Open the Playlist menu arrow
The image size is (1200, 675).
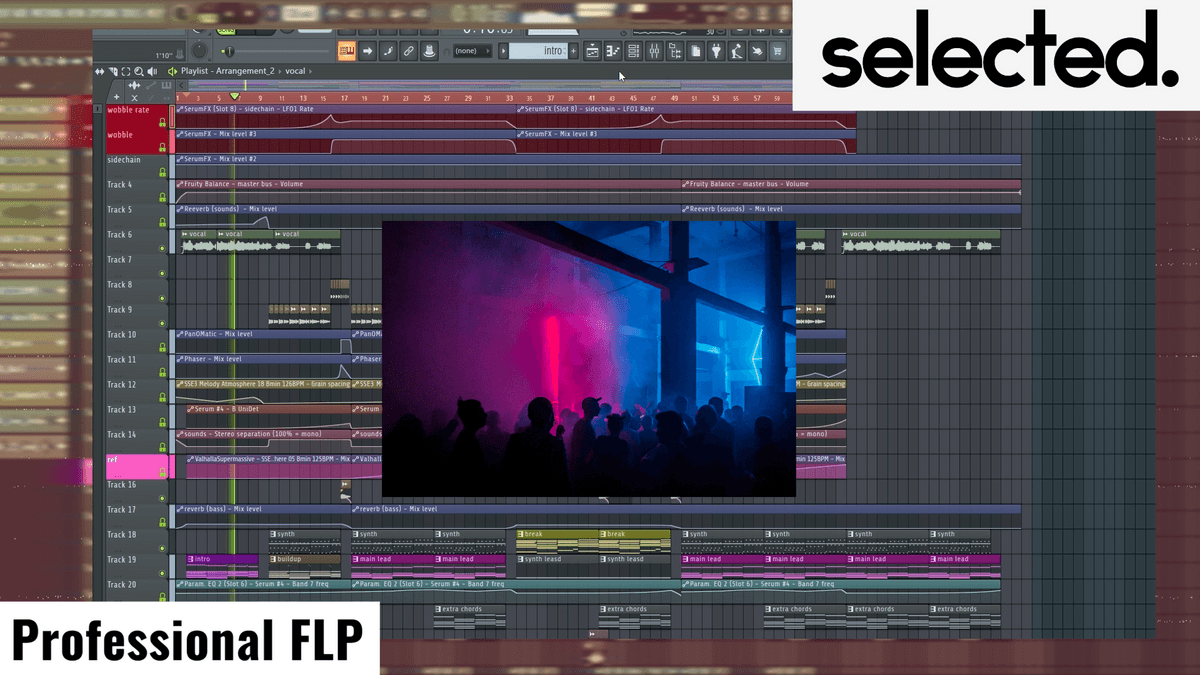(173, 72)
